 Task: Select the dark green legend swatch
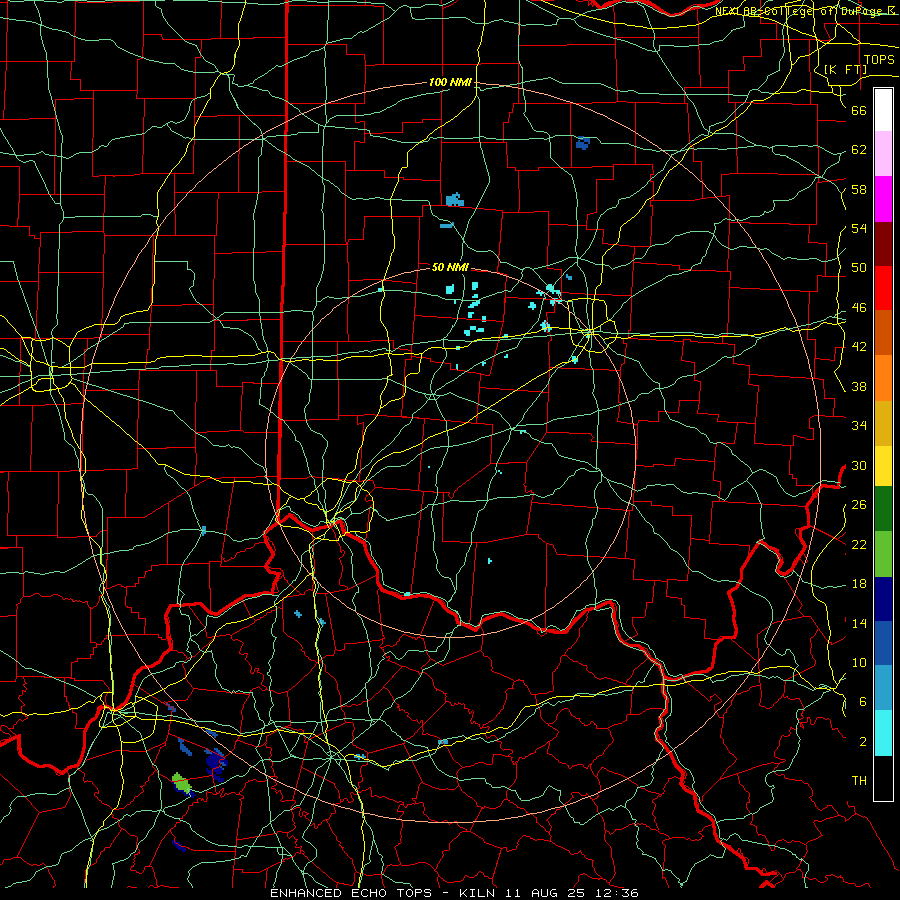tap(883, 509)
